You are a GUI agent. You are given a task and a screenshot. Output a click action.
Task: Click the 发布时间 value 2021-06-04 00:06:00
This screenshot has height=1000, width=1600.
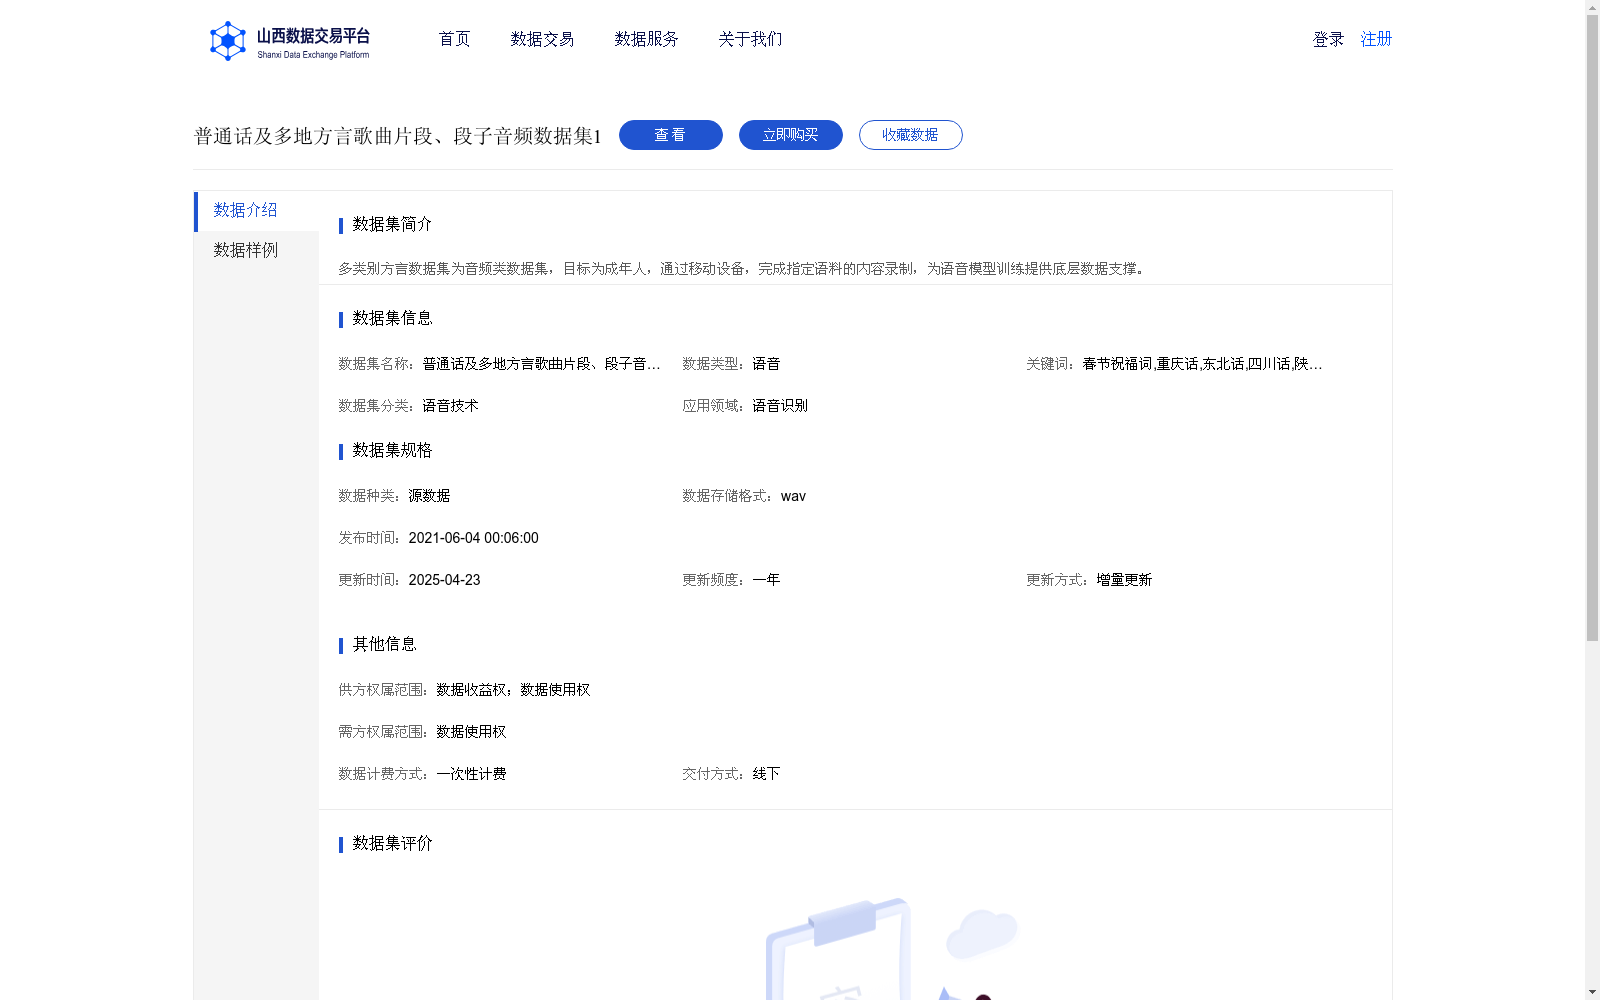474,538
